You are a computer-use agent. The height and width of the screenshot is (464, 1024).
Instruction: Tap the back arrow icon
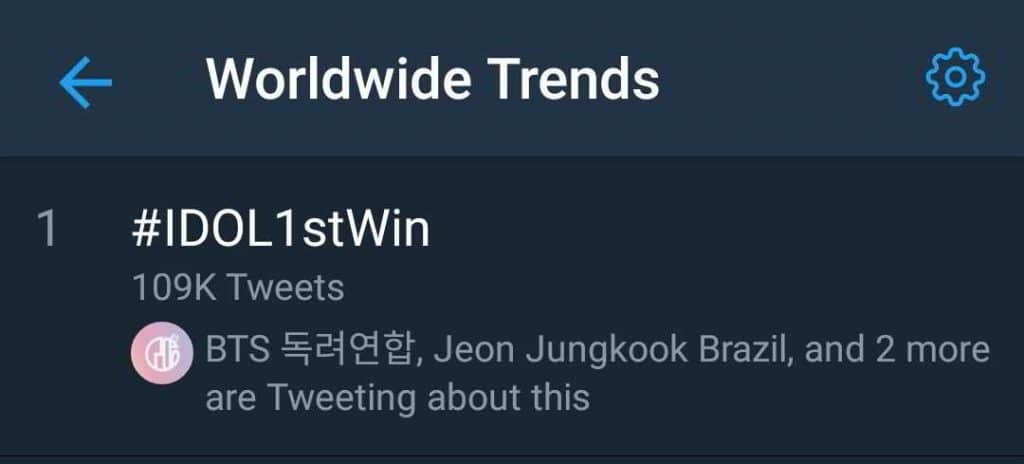pyautogui.click(x=85, y=81)
